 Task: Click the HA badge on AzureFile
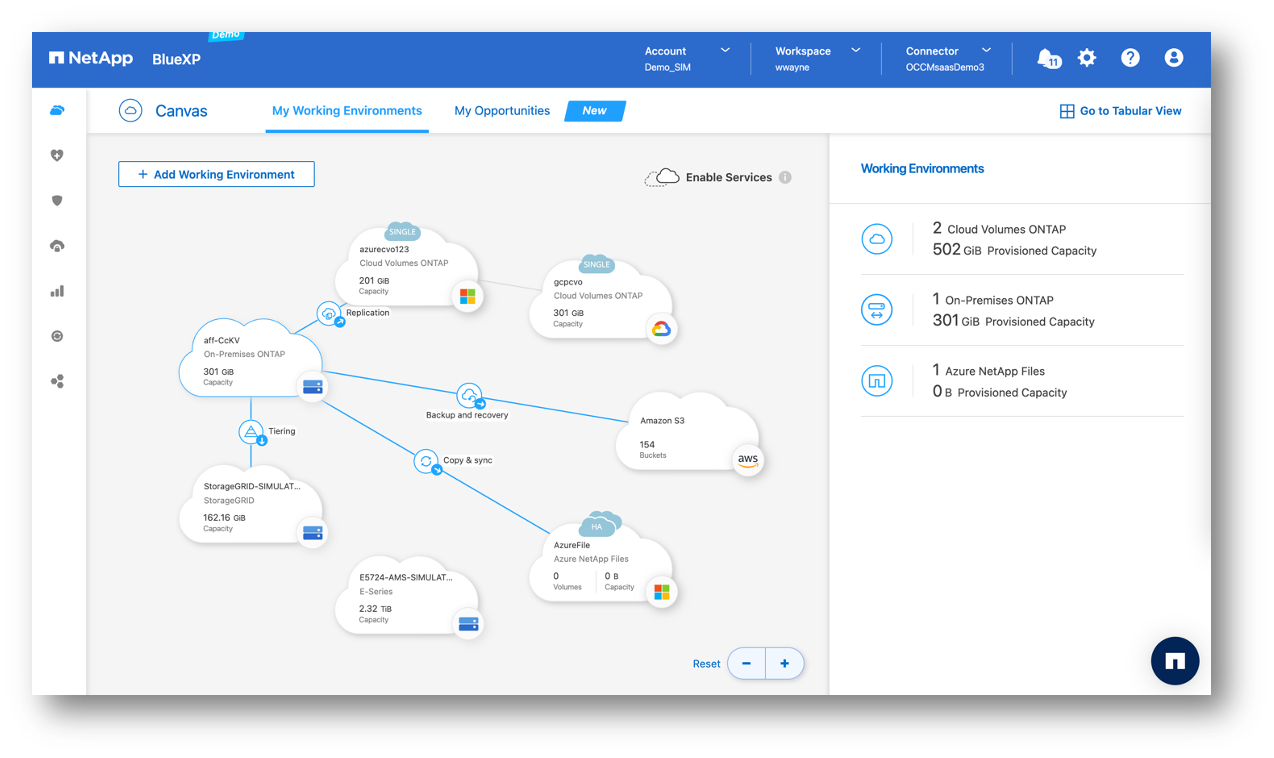[x=598, y=525]
